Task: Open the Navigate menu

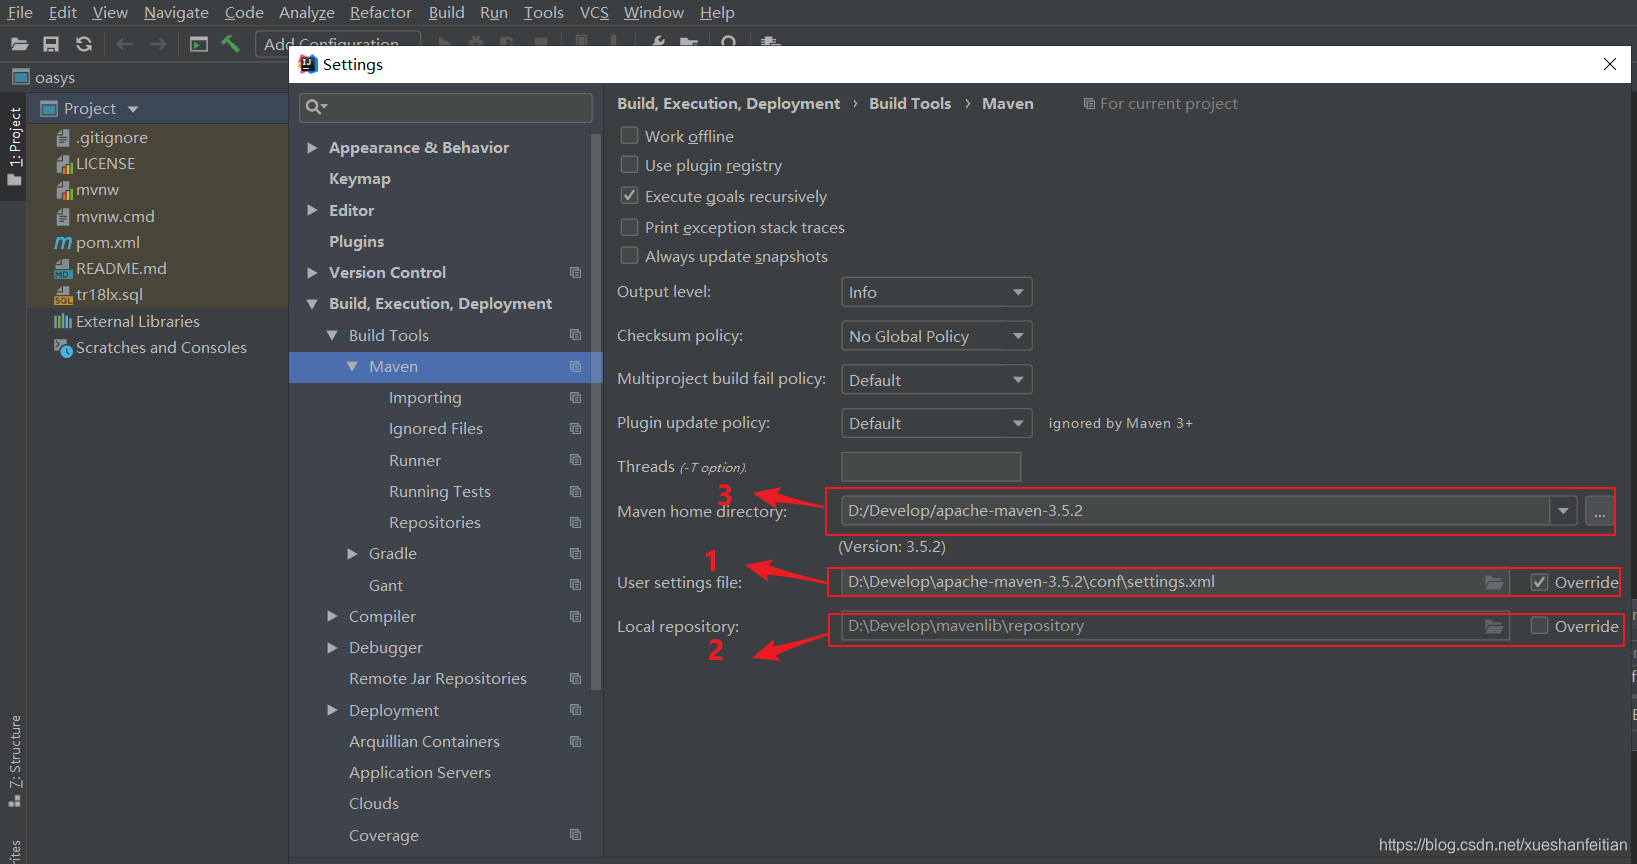Action: pyautogui.click(x=176, y=12)
